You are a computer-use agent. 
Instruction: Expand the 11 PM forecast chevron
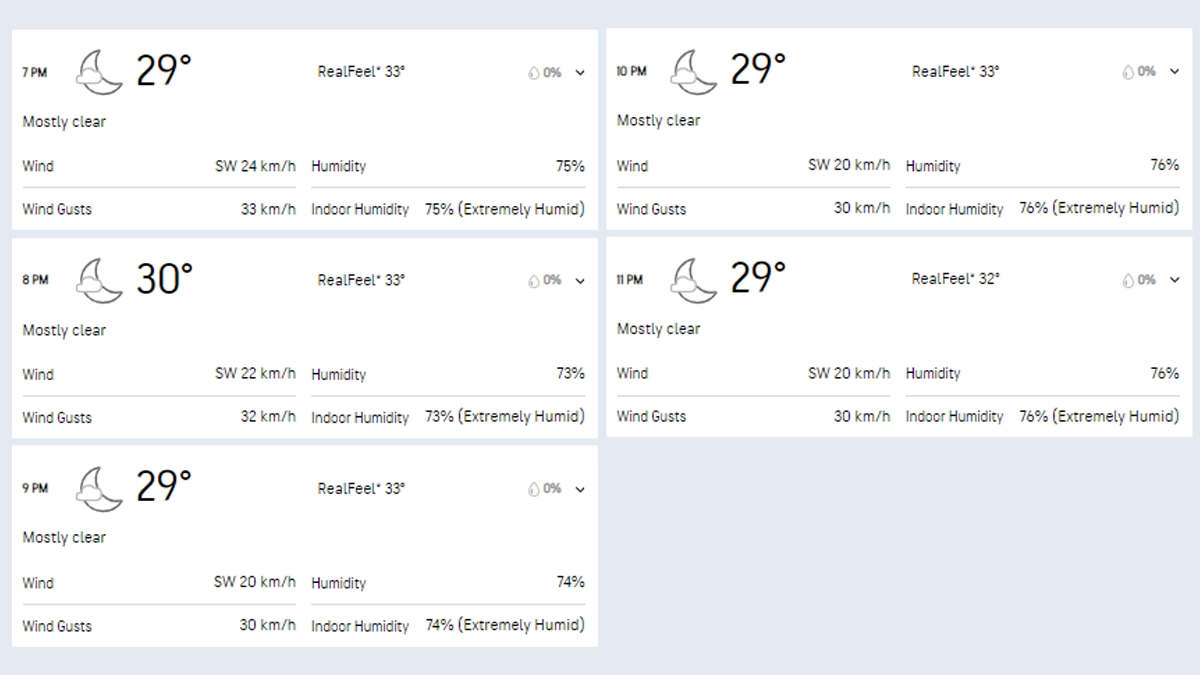tap(1175, 280)
